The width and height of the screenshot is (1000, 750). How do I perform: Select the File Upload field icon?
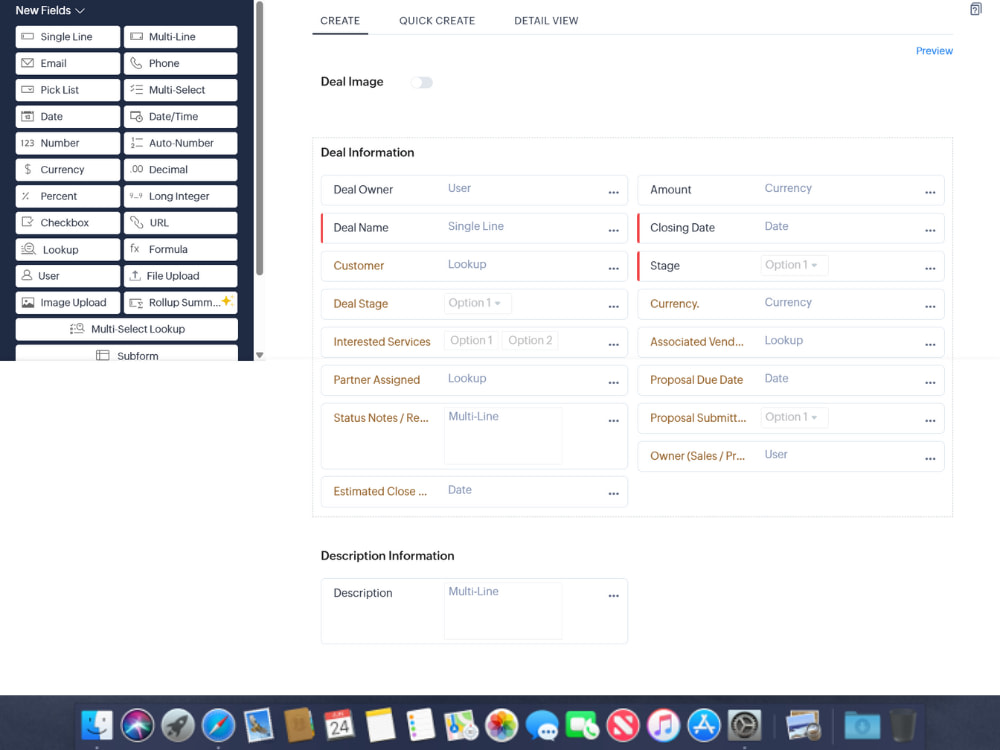135,276
